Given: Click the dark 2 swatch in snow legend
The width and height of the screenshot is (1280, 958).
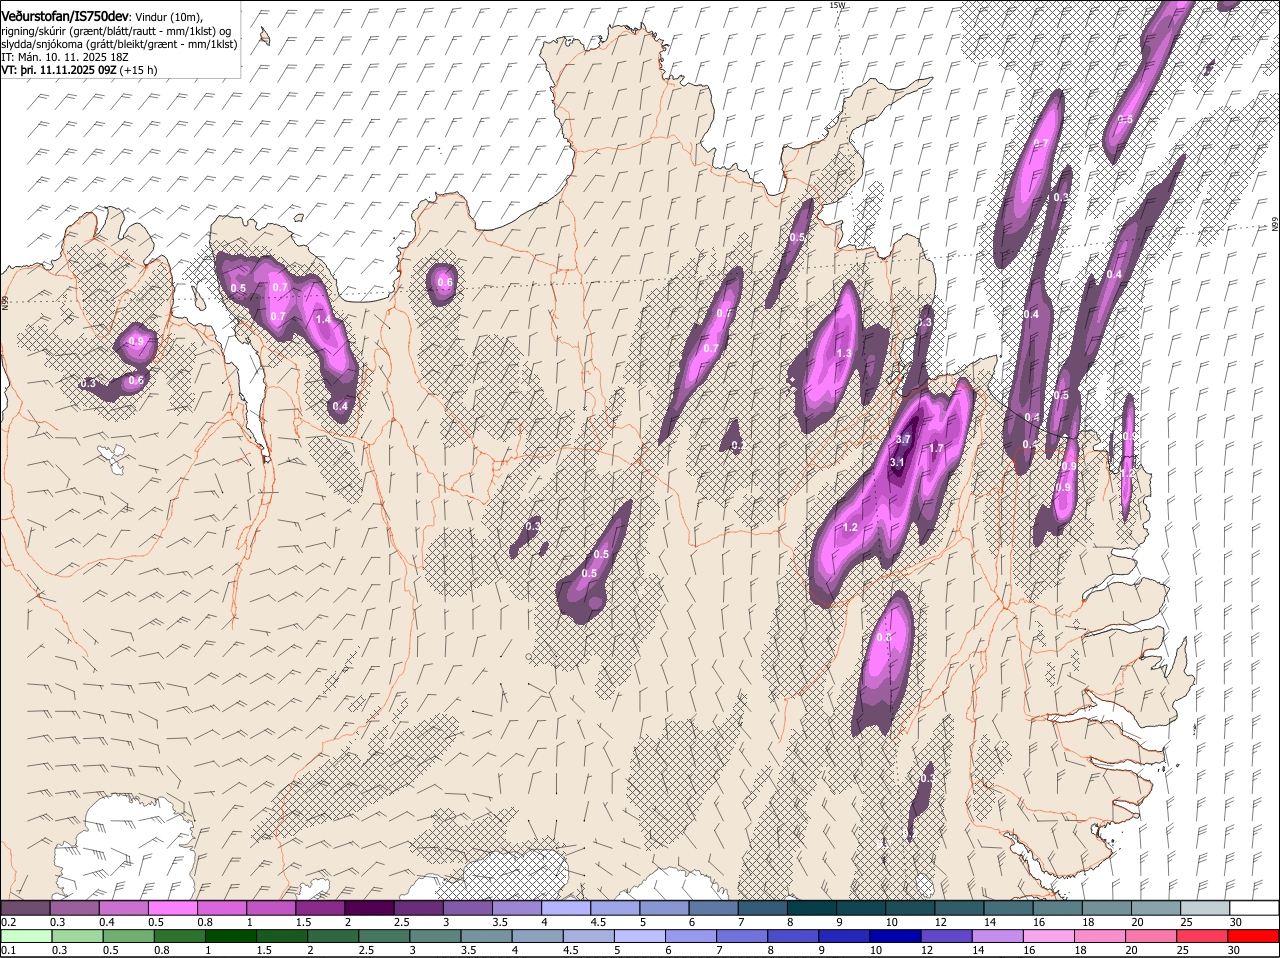Looking at the screenshot, I should click(x=369, y=907).
